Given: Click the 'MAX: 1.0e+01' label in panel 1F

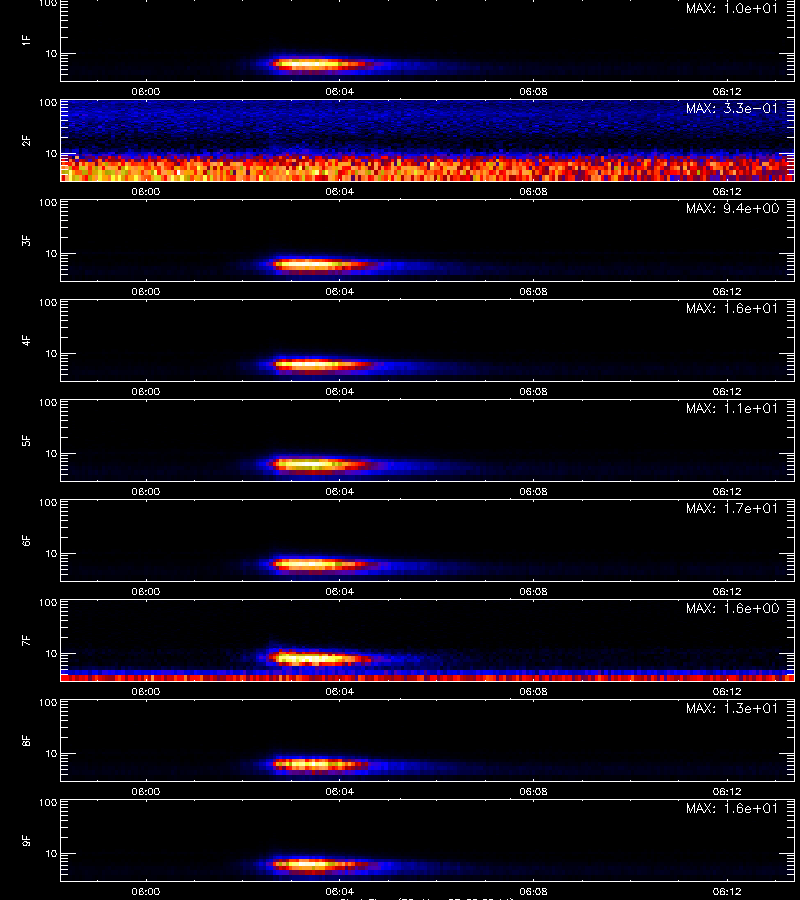Looking at the screenshot, I should click(732, 9).
